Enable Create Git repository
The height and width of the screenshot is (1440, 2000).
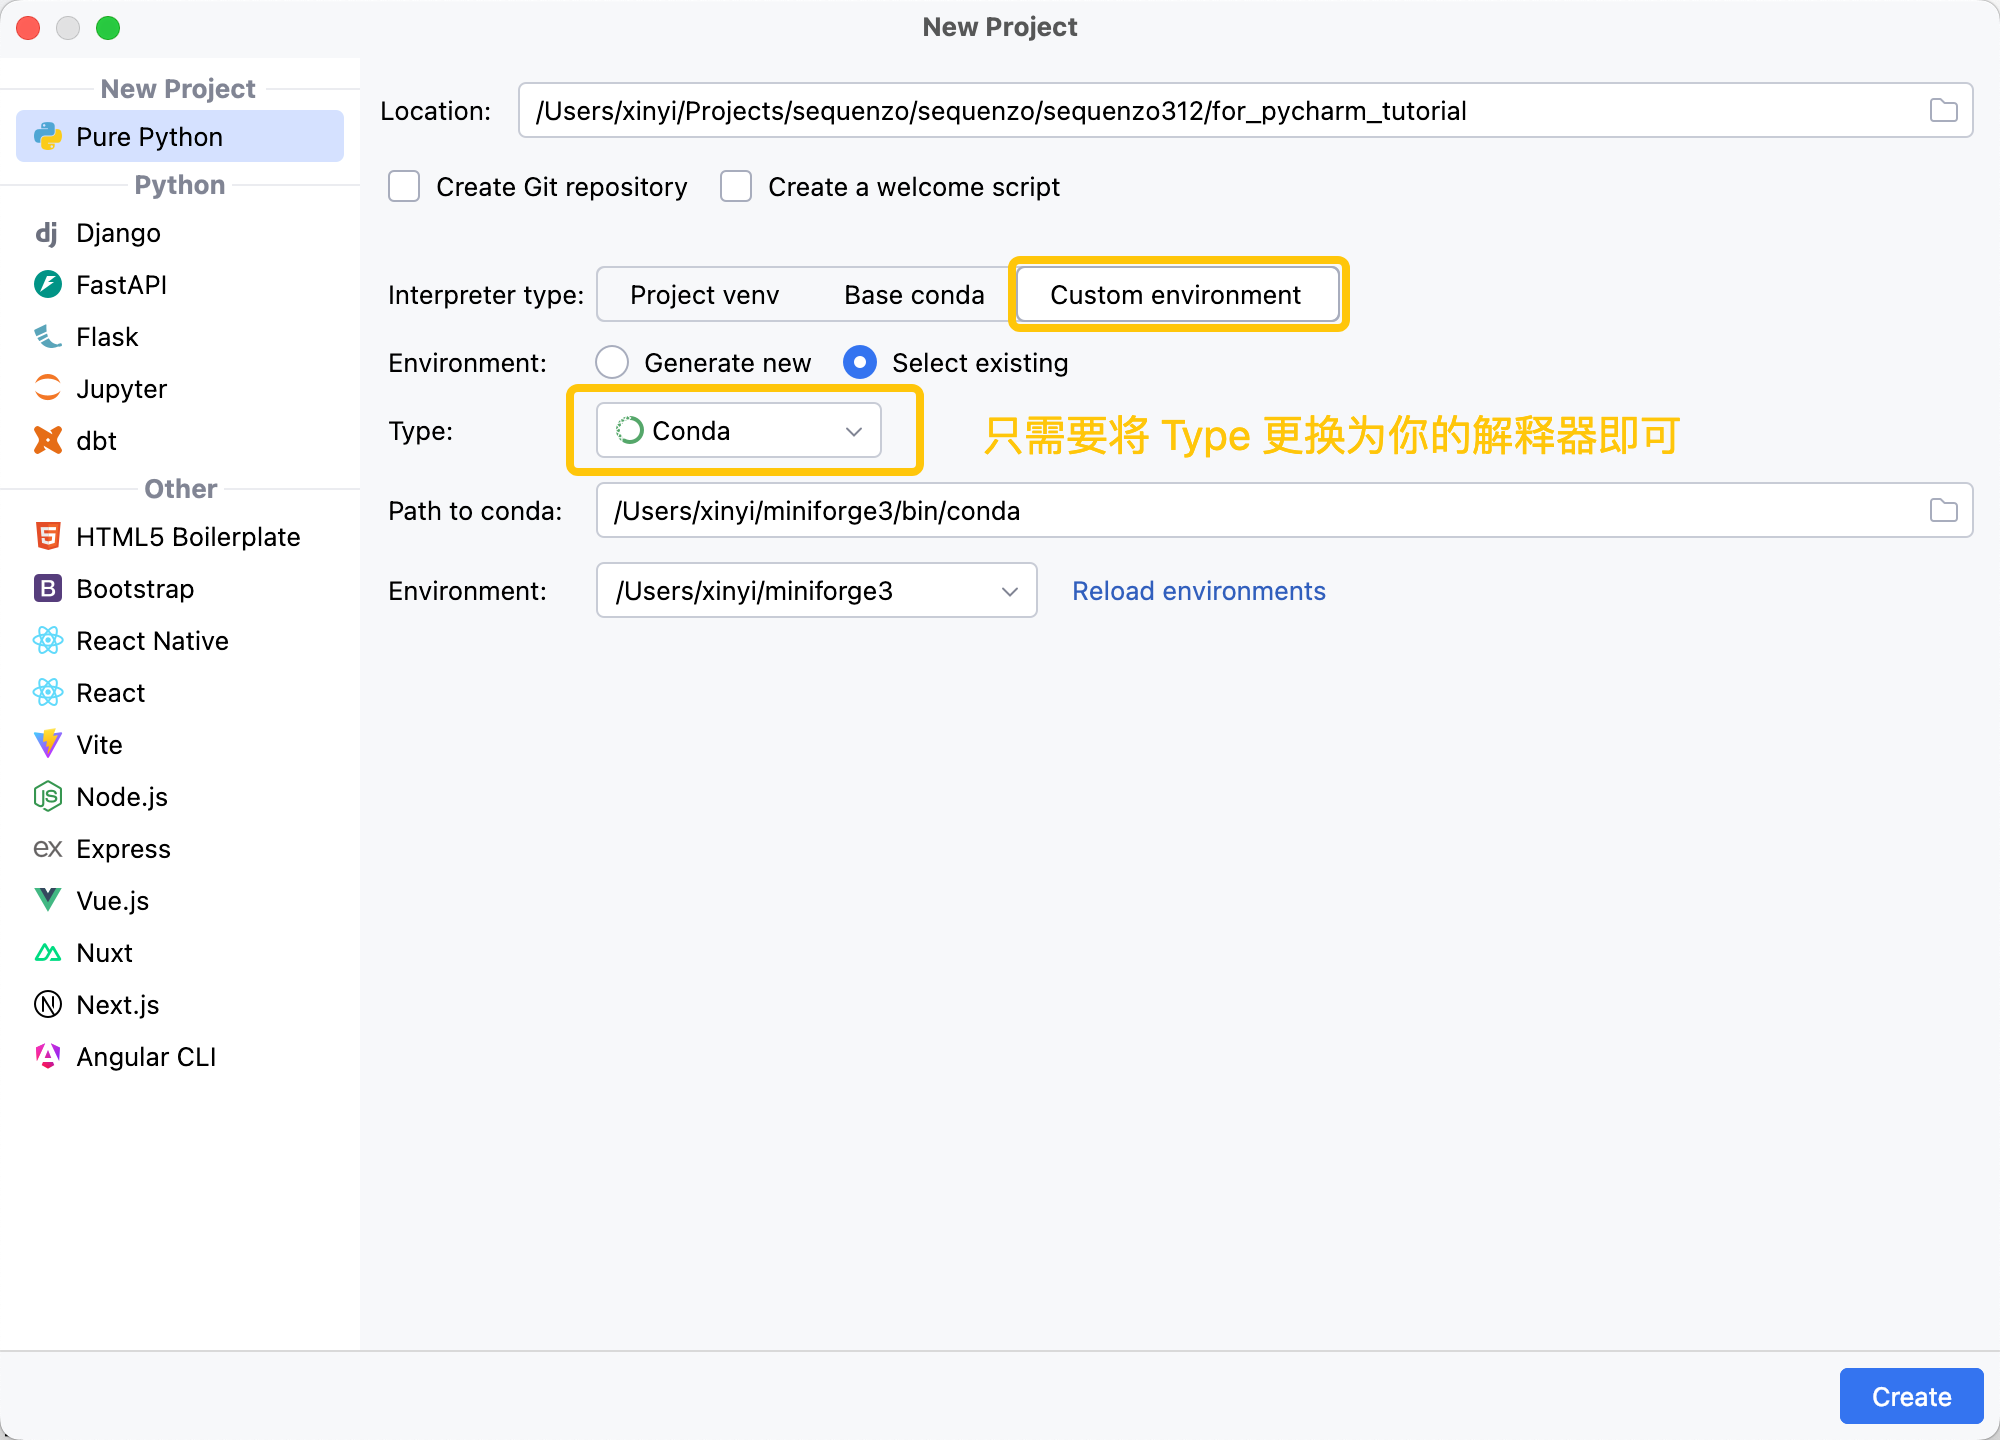(x=404, y=186)
